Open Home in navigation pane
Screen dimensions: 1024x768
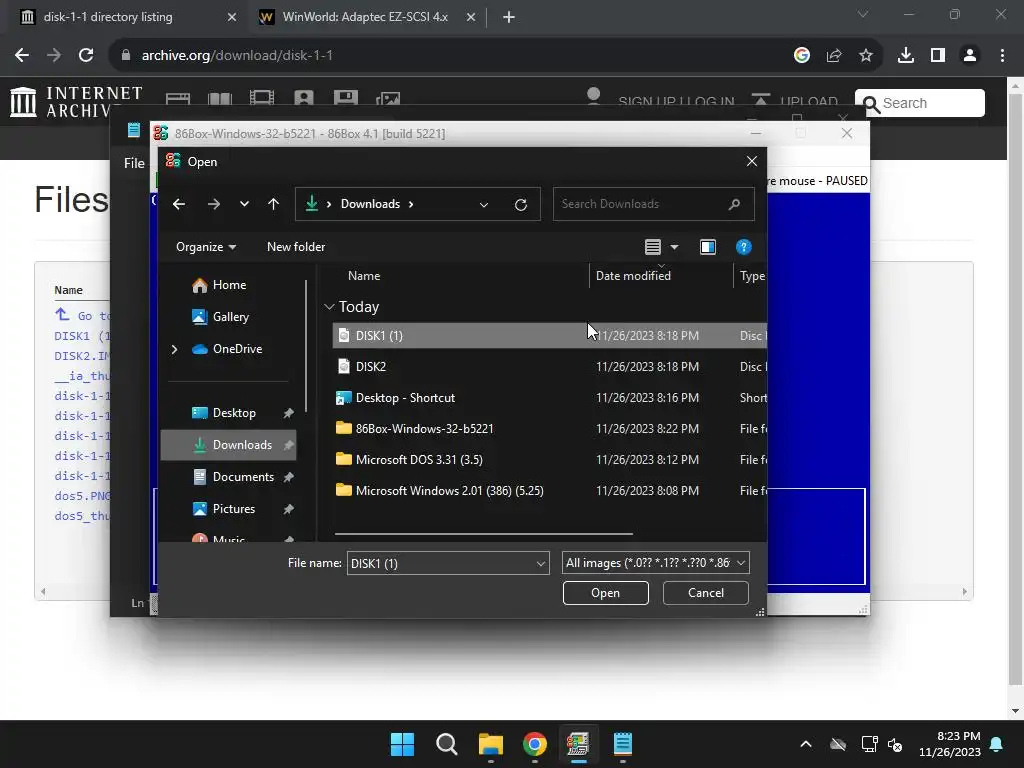pyautogui.click(x=219, y=285)
